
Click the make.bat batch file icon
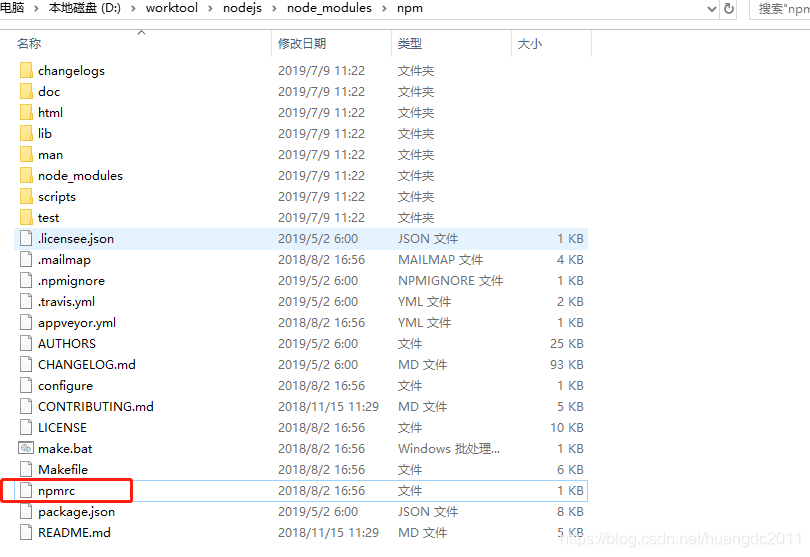(26, 448)
